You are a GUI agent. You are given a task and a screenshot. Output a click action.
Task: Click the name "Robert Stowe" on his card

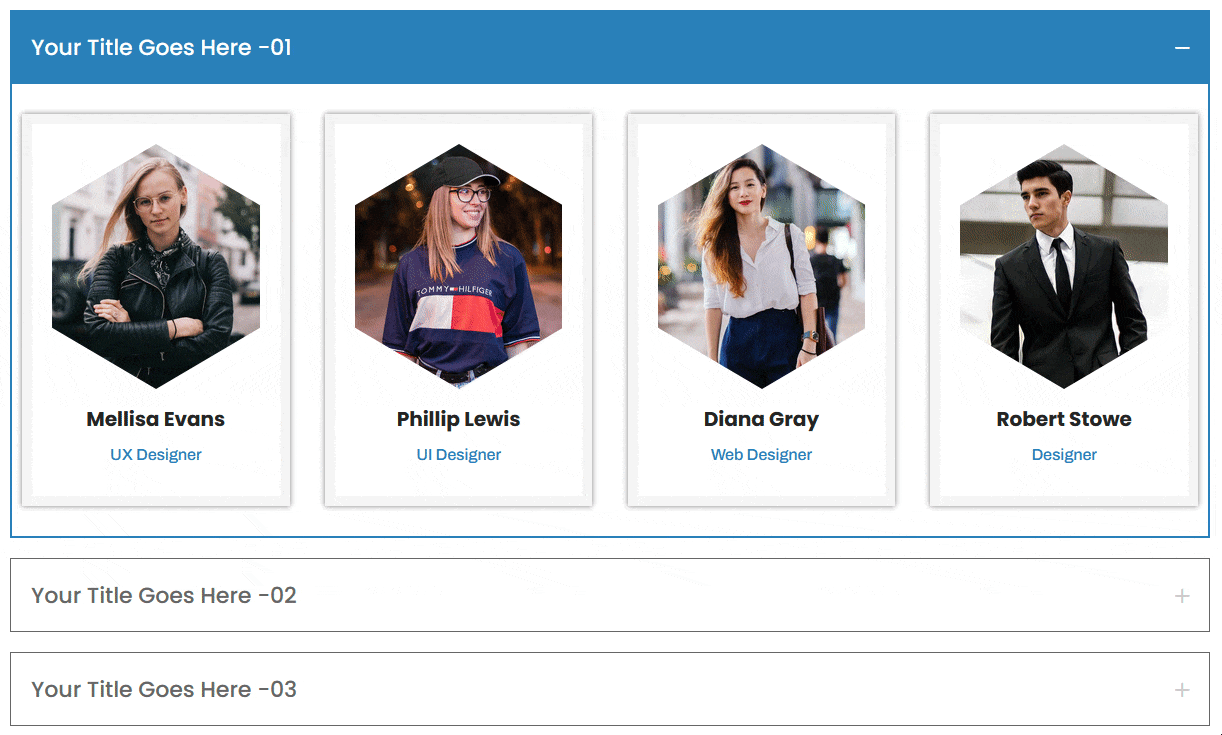[x=1063, y=419]
